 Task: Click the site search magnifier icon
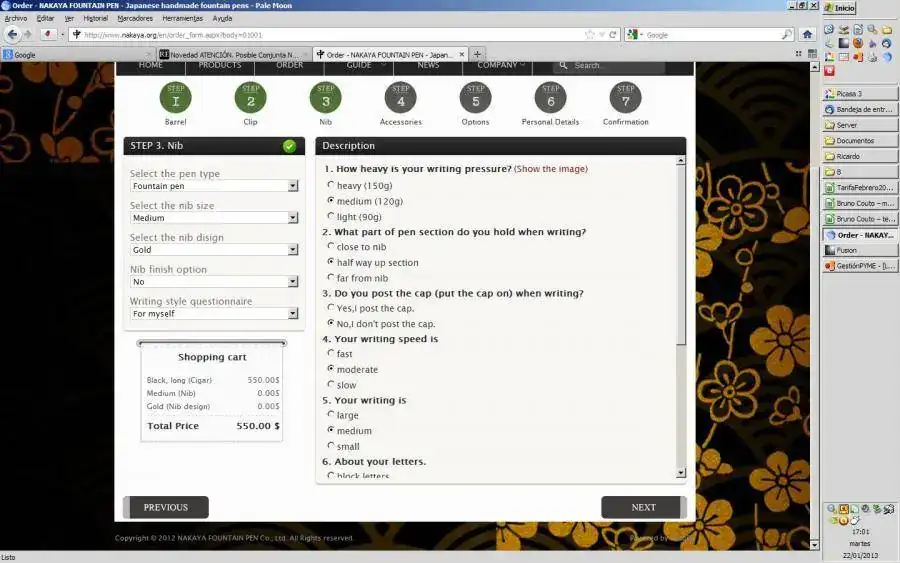(564, 65)
